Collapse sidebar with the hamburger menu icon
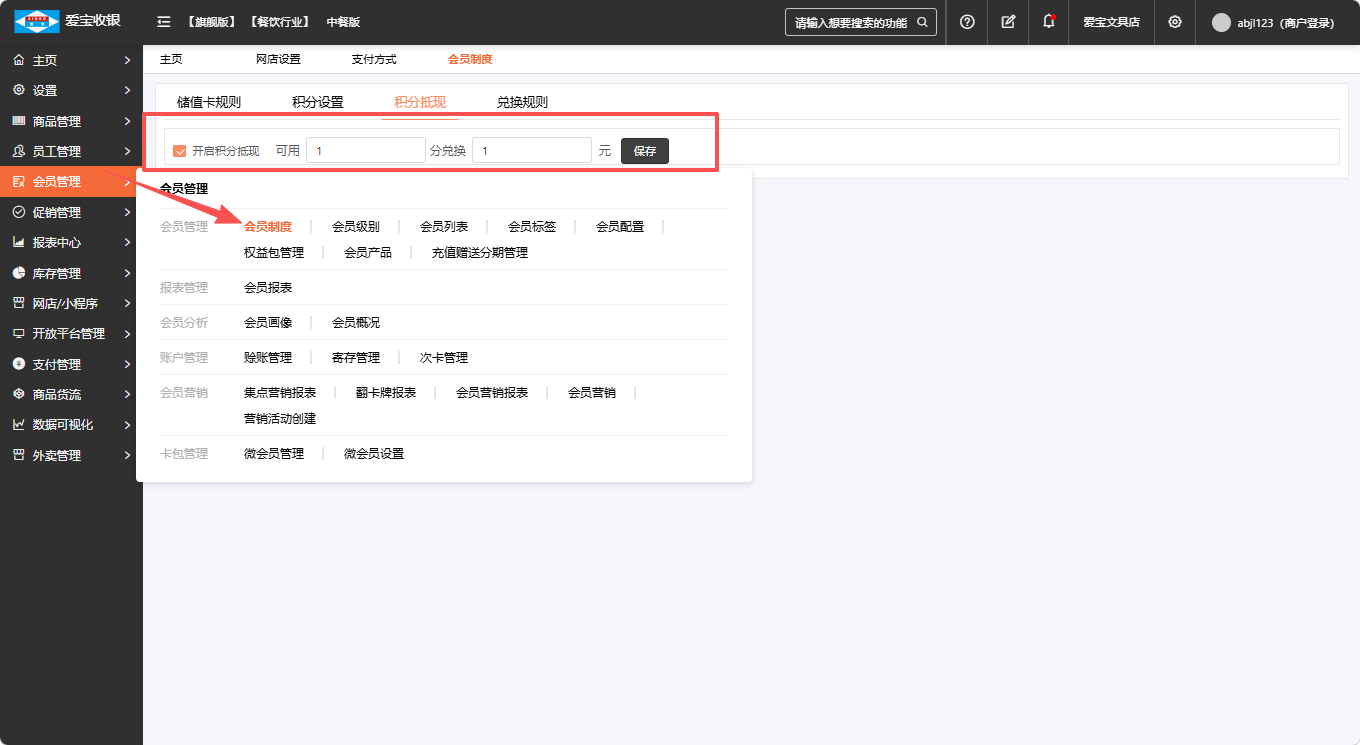 pyautogui.click(x=164, y=22)
